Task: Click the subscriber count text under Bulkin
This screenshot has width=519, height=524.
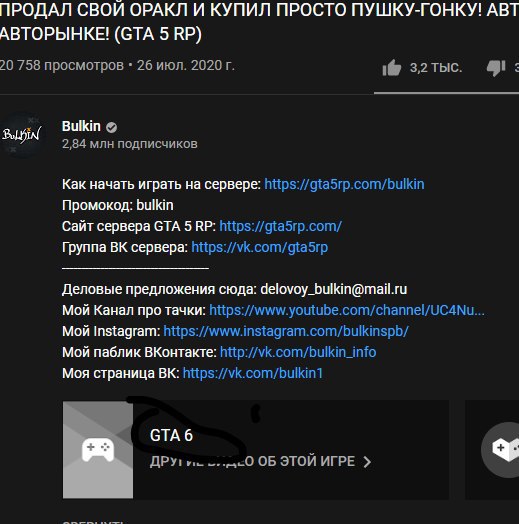Action: [130, 144]
